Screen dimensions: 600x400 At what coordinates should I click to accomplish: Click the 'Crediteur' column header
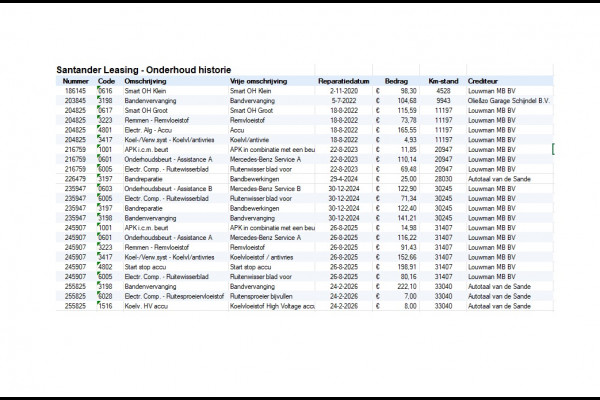tap(483, 81)
